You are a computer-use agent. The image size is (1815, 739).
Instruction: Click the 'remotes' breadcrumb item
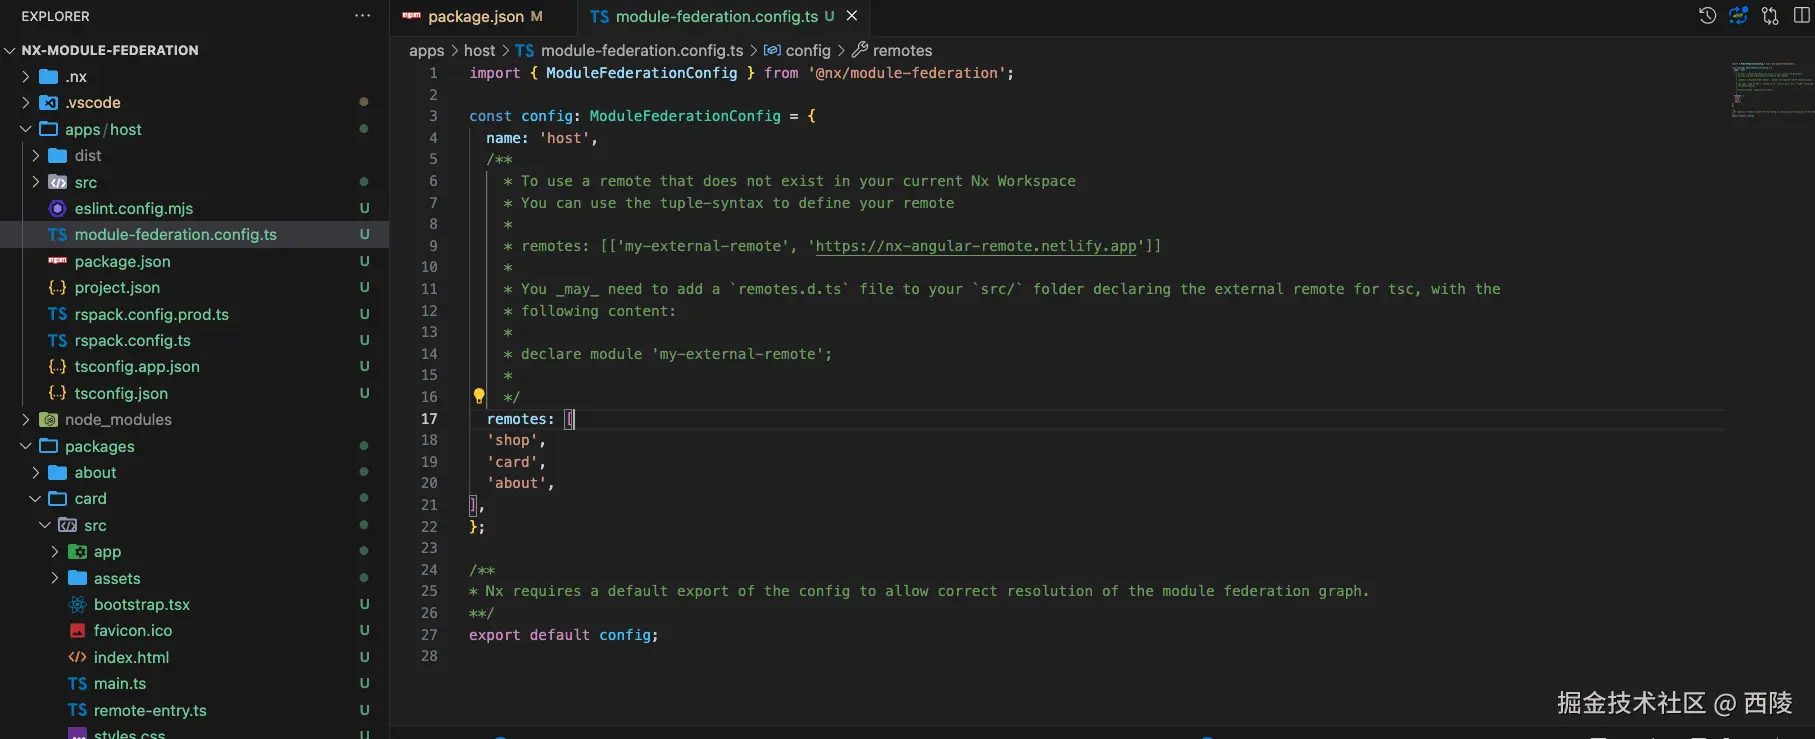[x=901, y=50]
